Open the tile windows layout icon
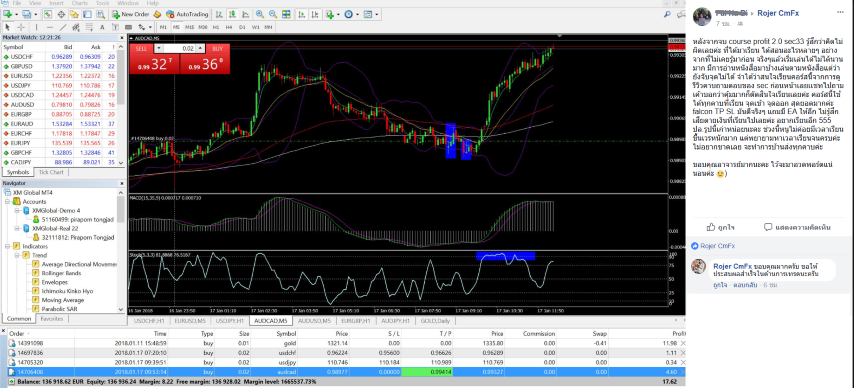 pos(286,14)
